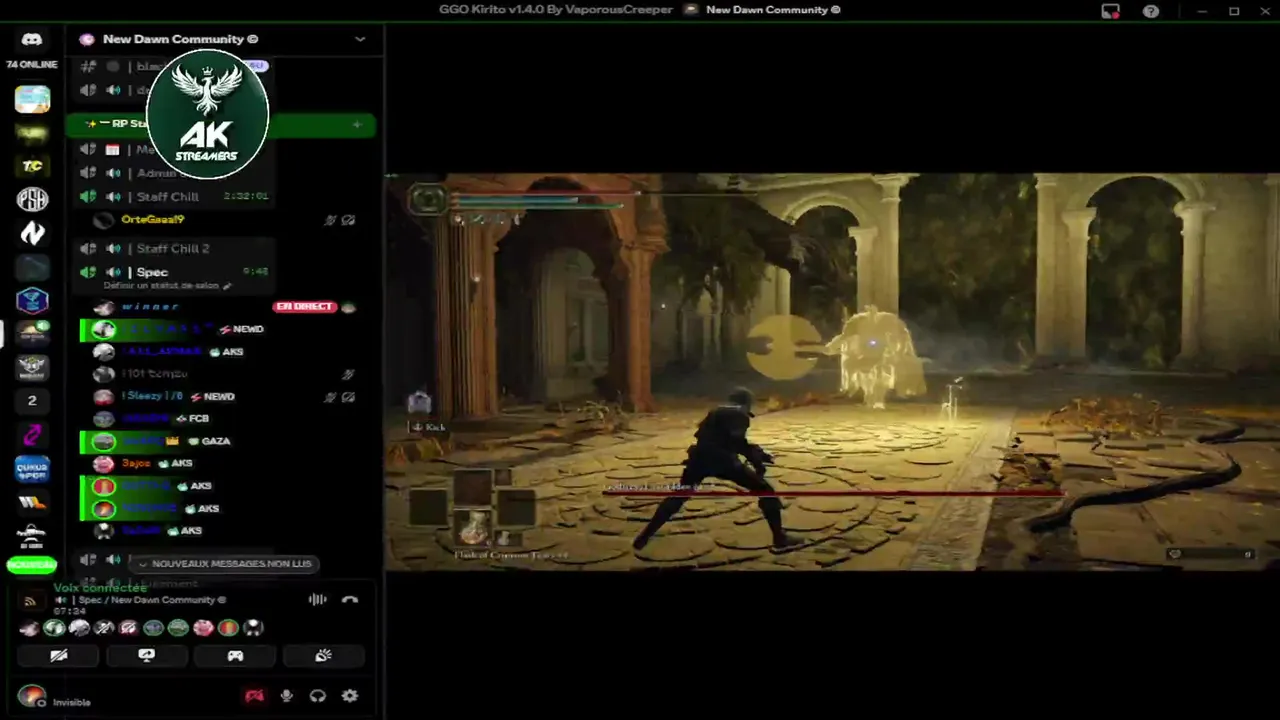Open the Çukur Spor server icon

32,468
